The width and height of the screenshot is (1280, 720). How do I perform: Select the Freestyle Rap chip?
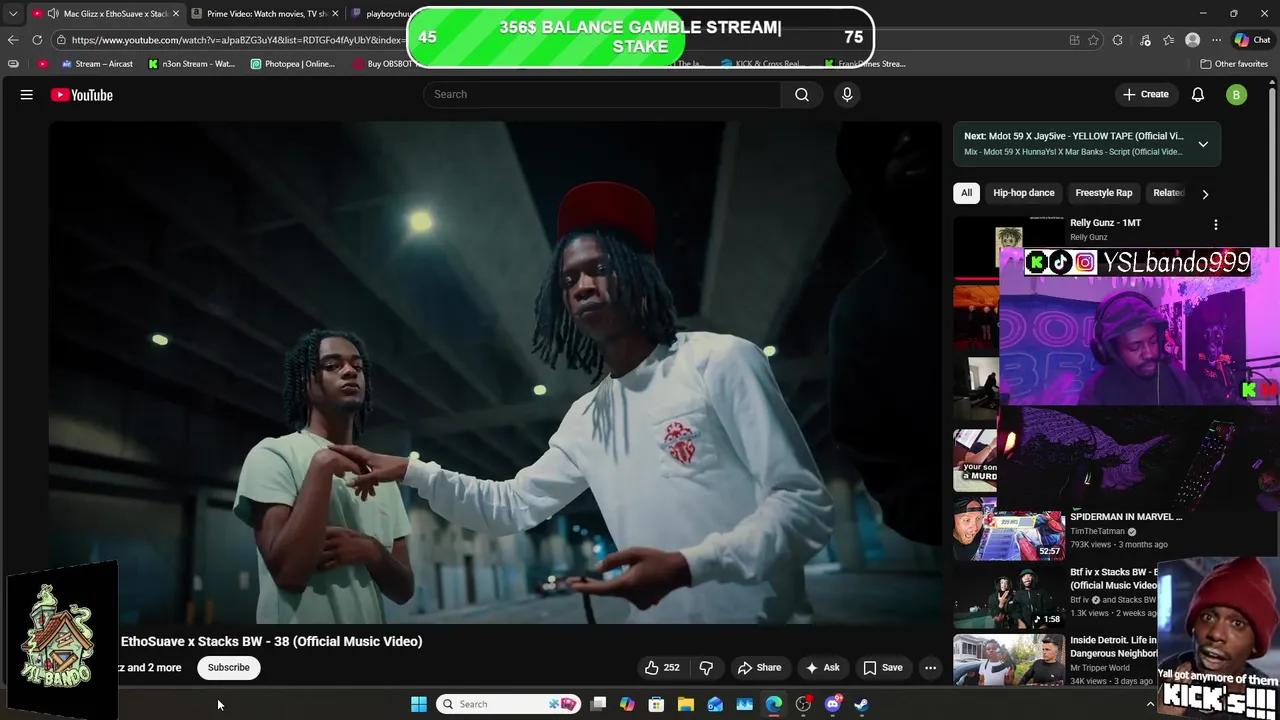point(1104,193)
